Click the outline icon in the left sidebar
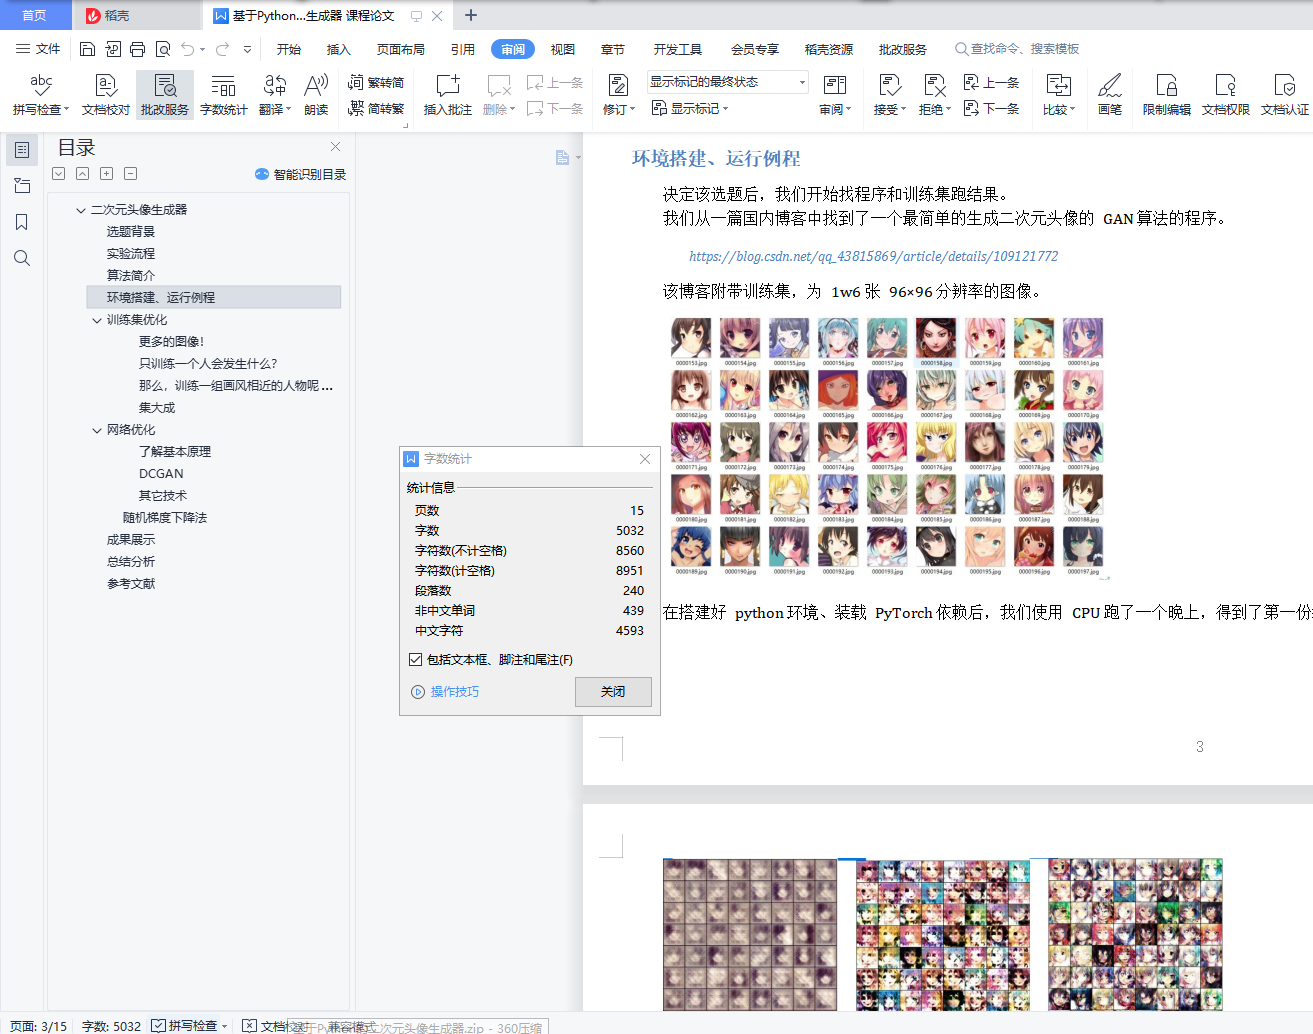Screen dimensions: 1313x1034 pos(22,150)
